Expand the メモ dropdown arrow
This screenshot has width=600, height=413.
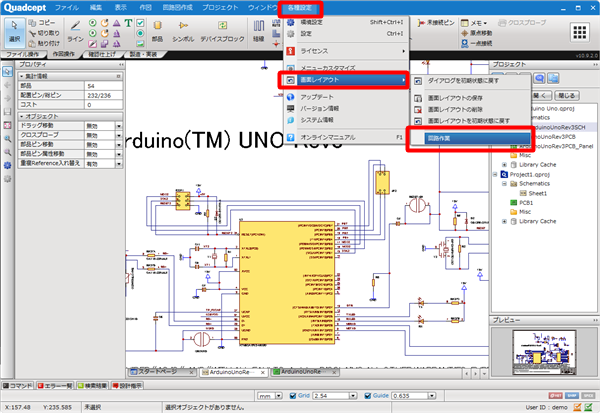(485, 23)
